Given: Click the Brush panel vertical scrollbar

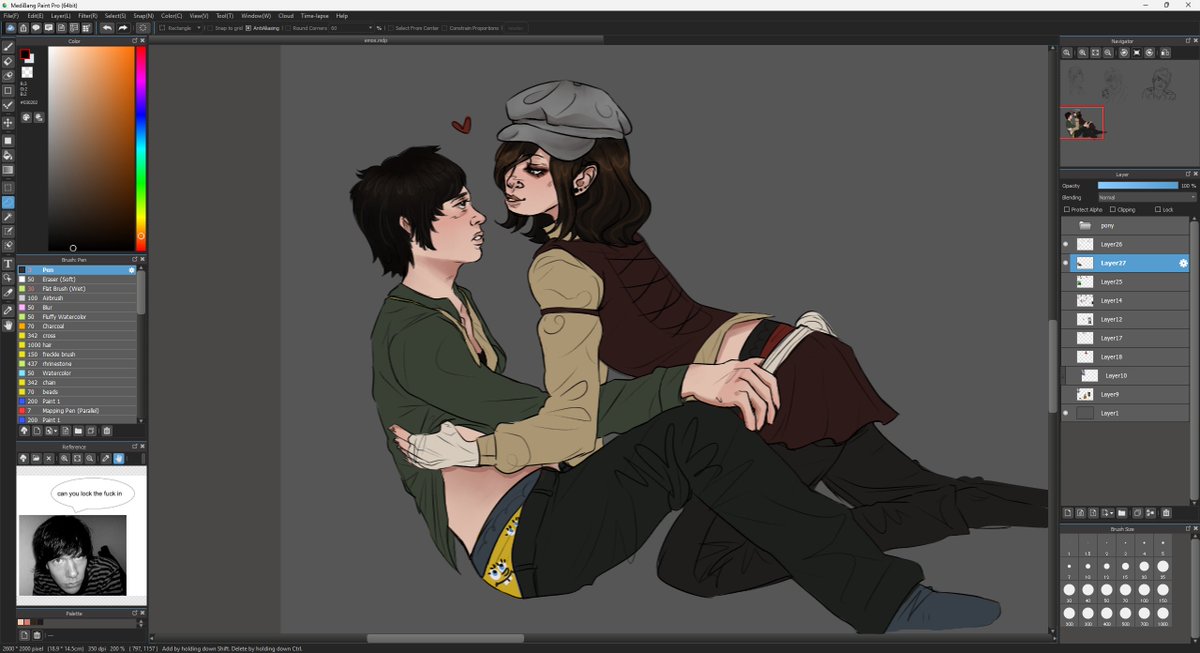Looking at the screenshot, I should 141,290.
